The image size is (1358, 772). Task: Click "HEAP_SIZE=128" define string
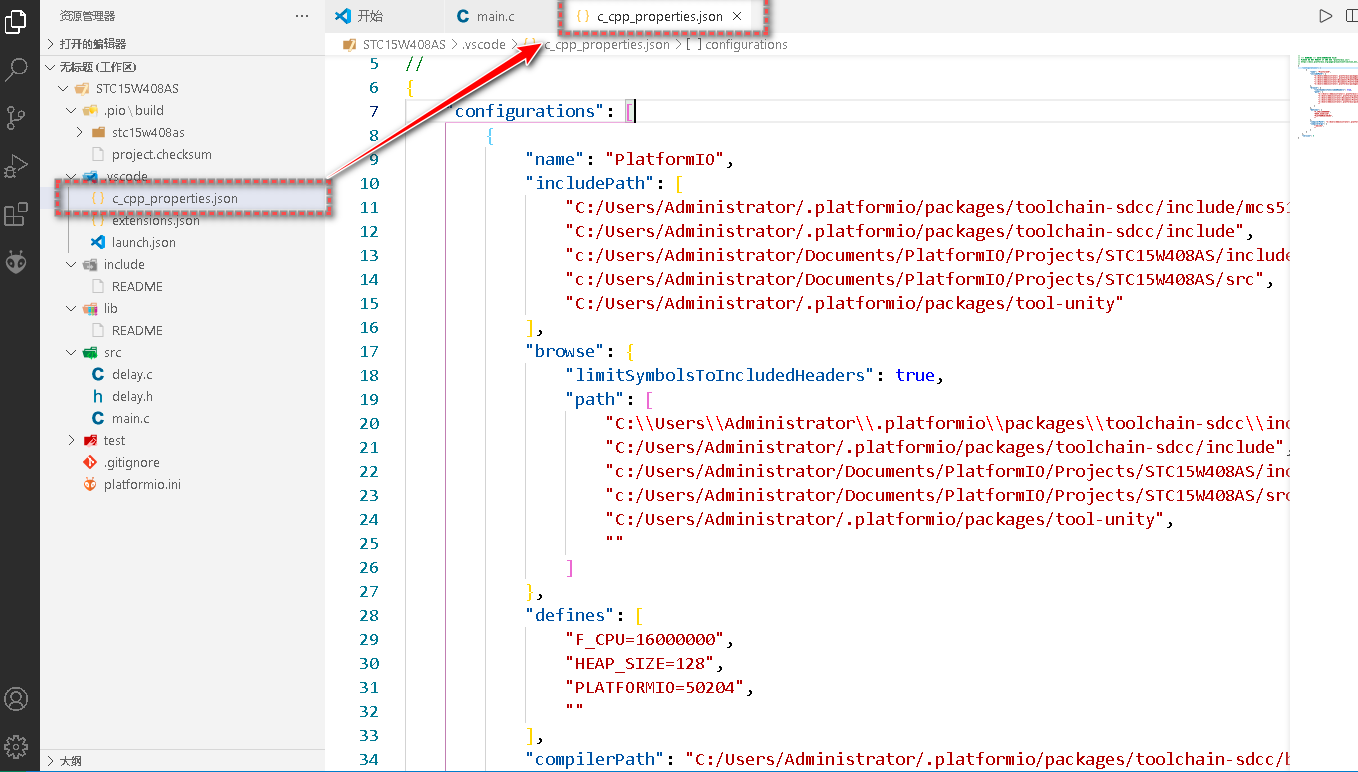(639, 663)
